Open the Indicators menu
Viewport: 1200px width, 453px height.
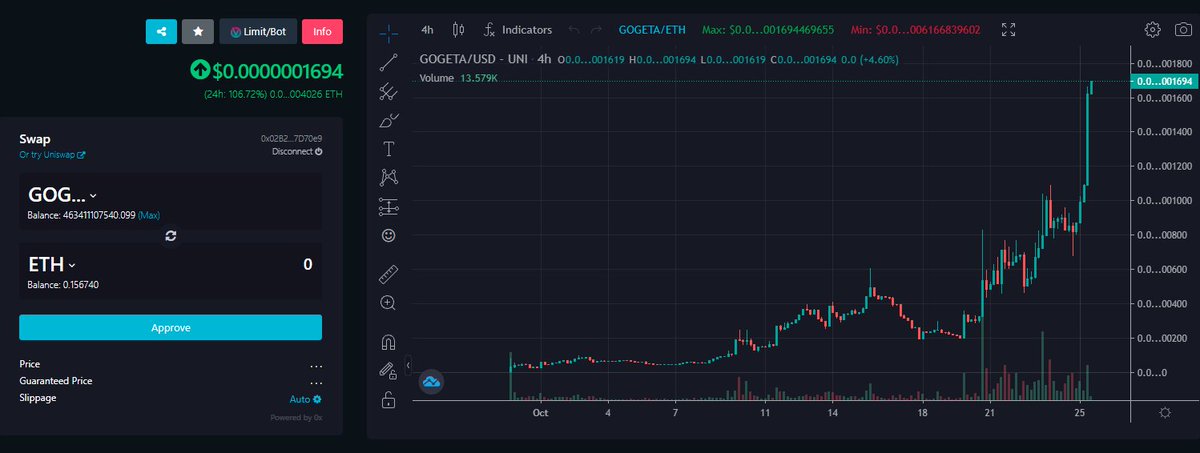click(x=518, y=30)
